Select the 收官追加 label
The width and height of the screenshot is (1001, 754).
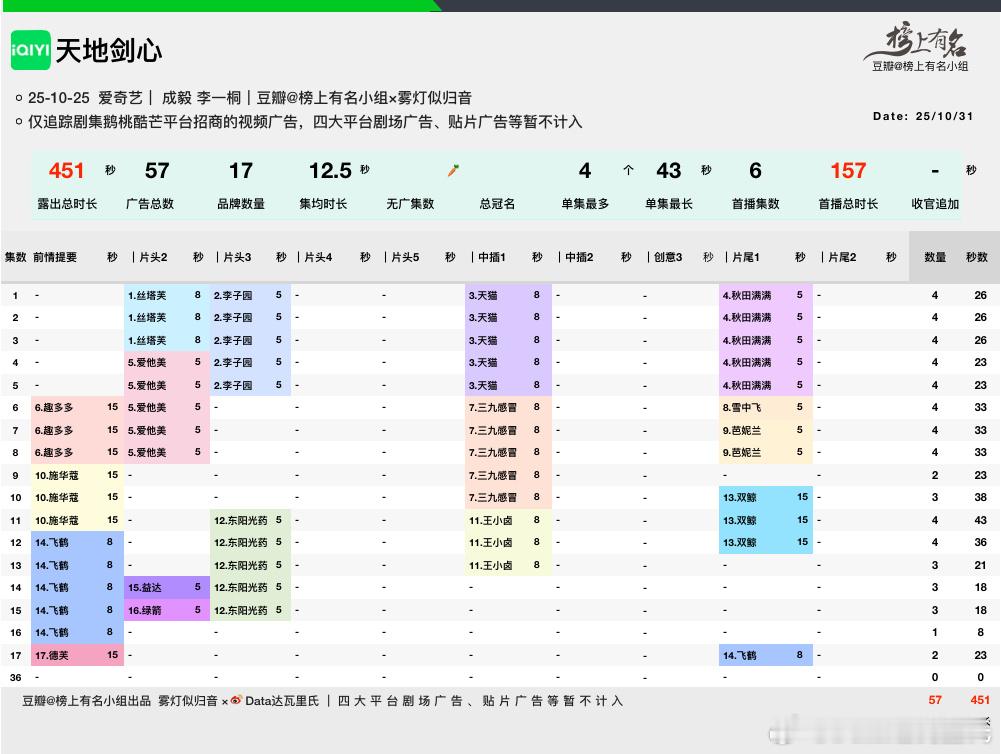(935, 204)
